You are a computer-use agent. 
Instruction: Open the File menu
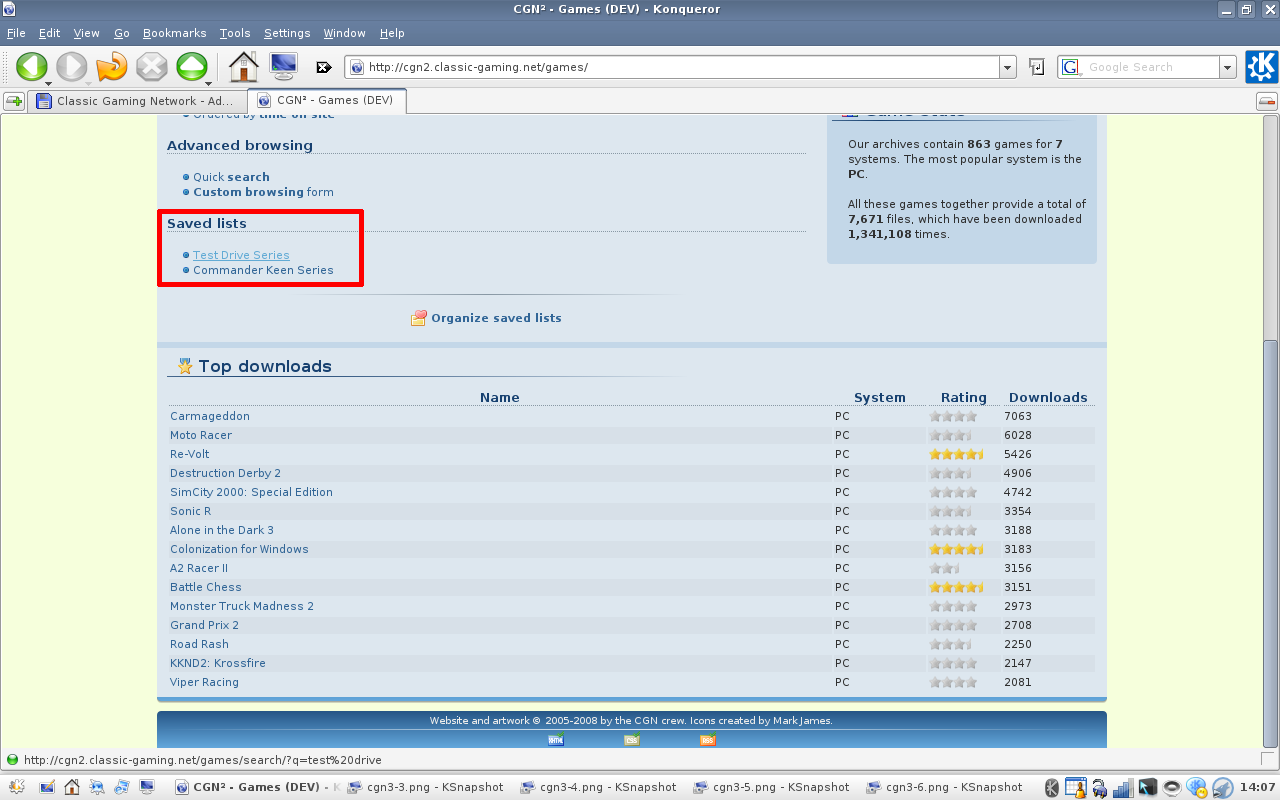(x=16, y=33)
